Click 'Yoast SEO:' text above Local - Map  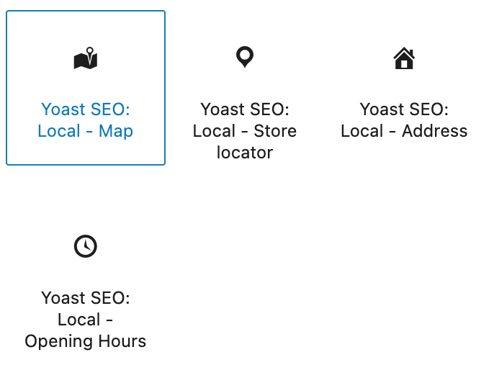click(85, 109)
